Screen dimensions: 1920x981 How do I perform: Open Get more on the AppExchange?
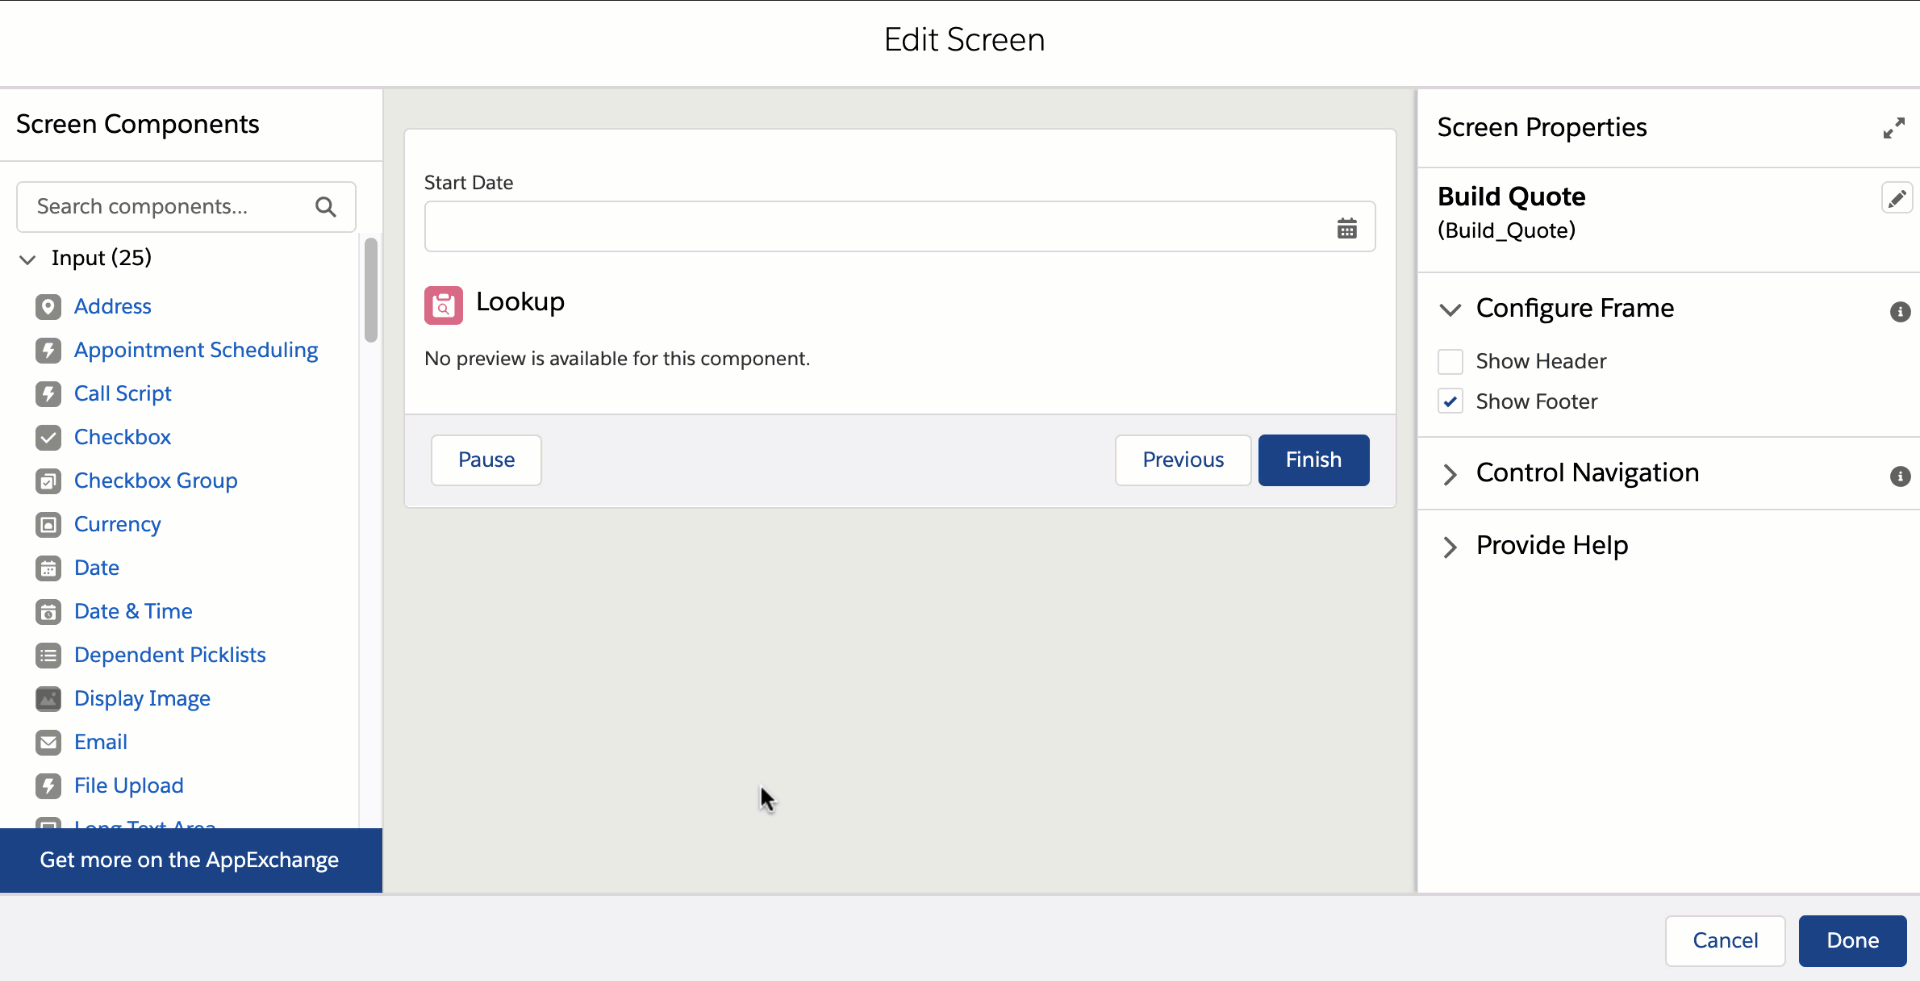(190, 860)
